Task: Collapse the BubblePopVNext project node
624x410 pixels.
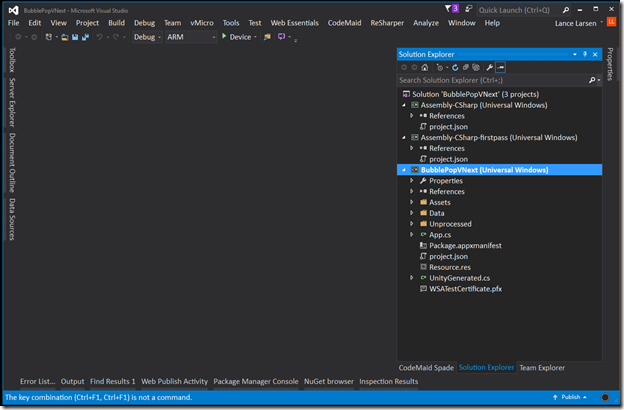Action: [404, 170]
